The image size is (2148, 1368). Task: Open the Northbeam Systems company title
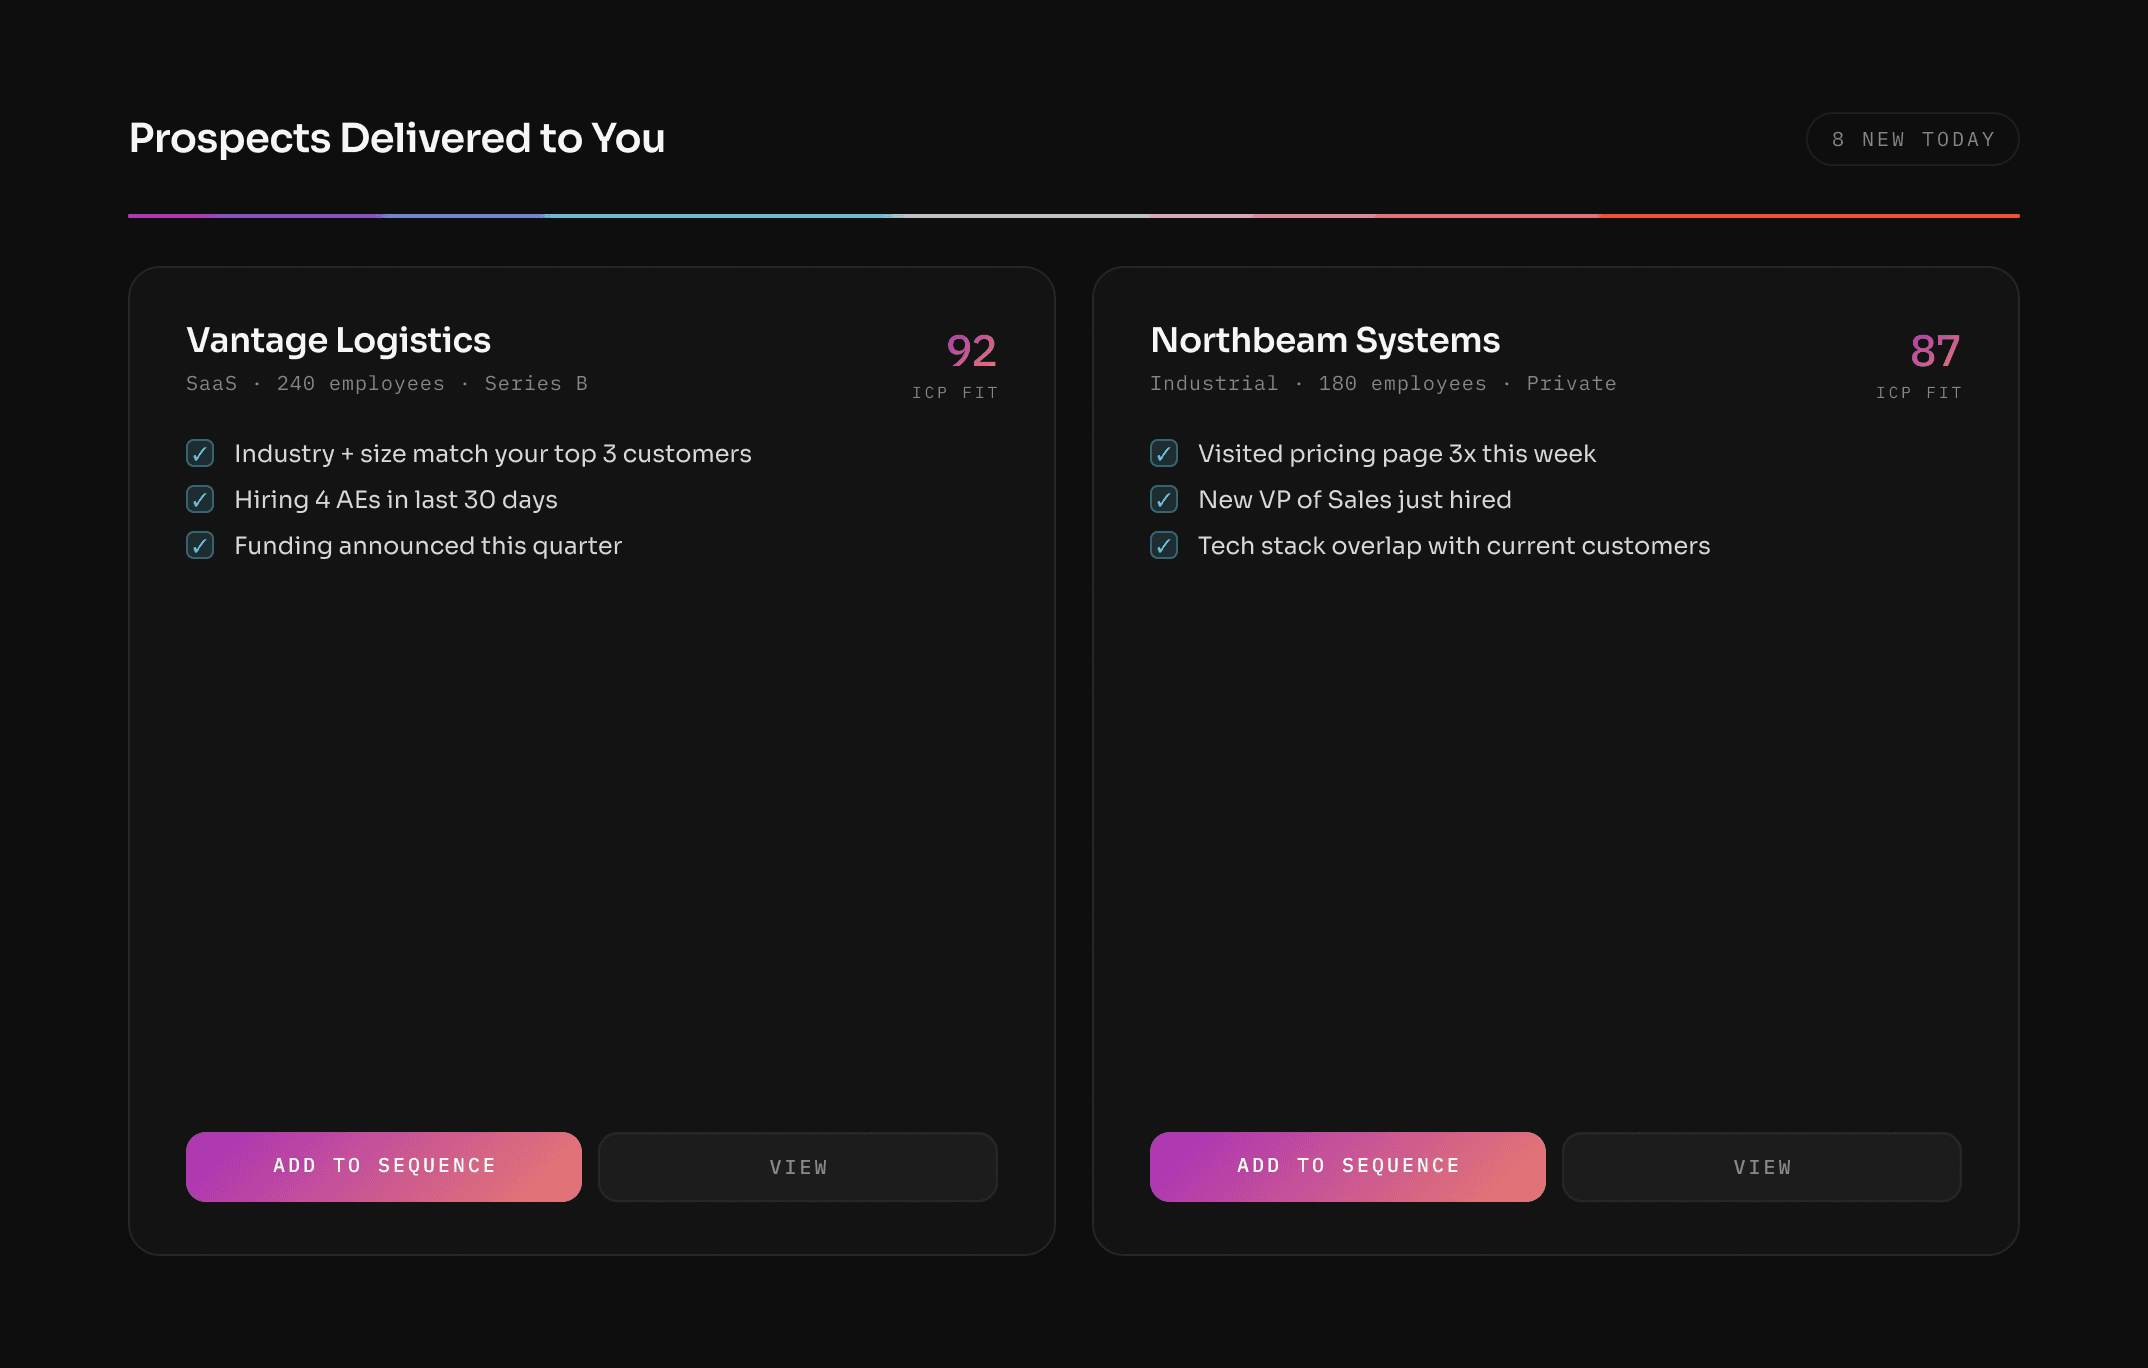pos(1325,340)
